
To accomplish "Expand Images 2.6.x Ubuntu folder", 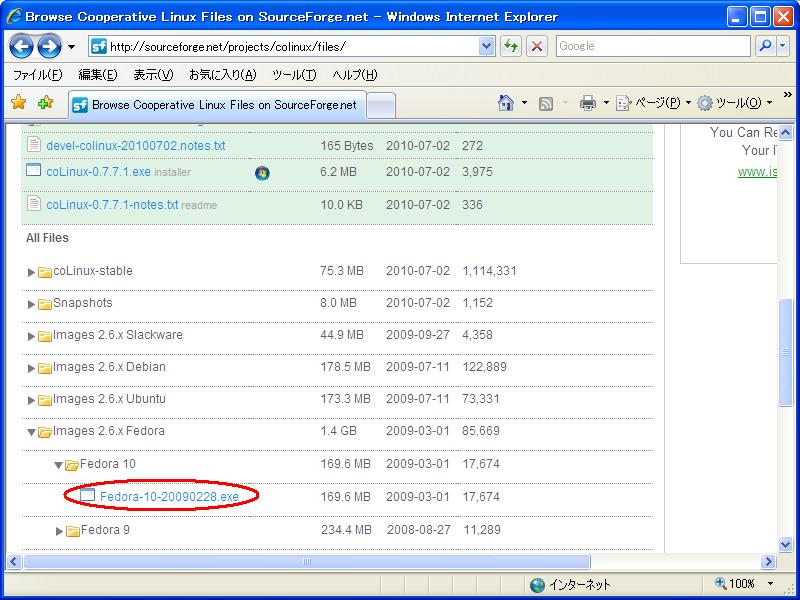I will (32, 401).
